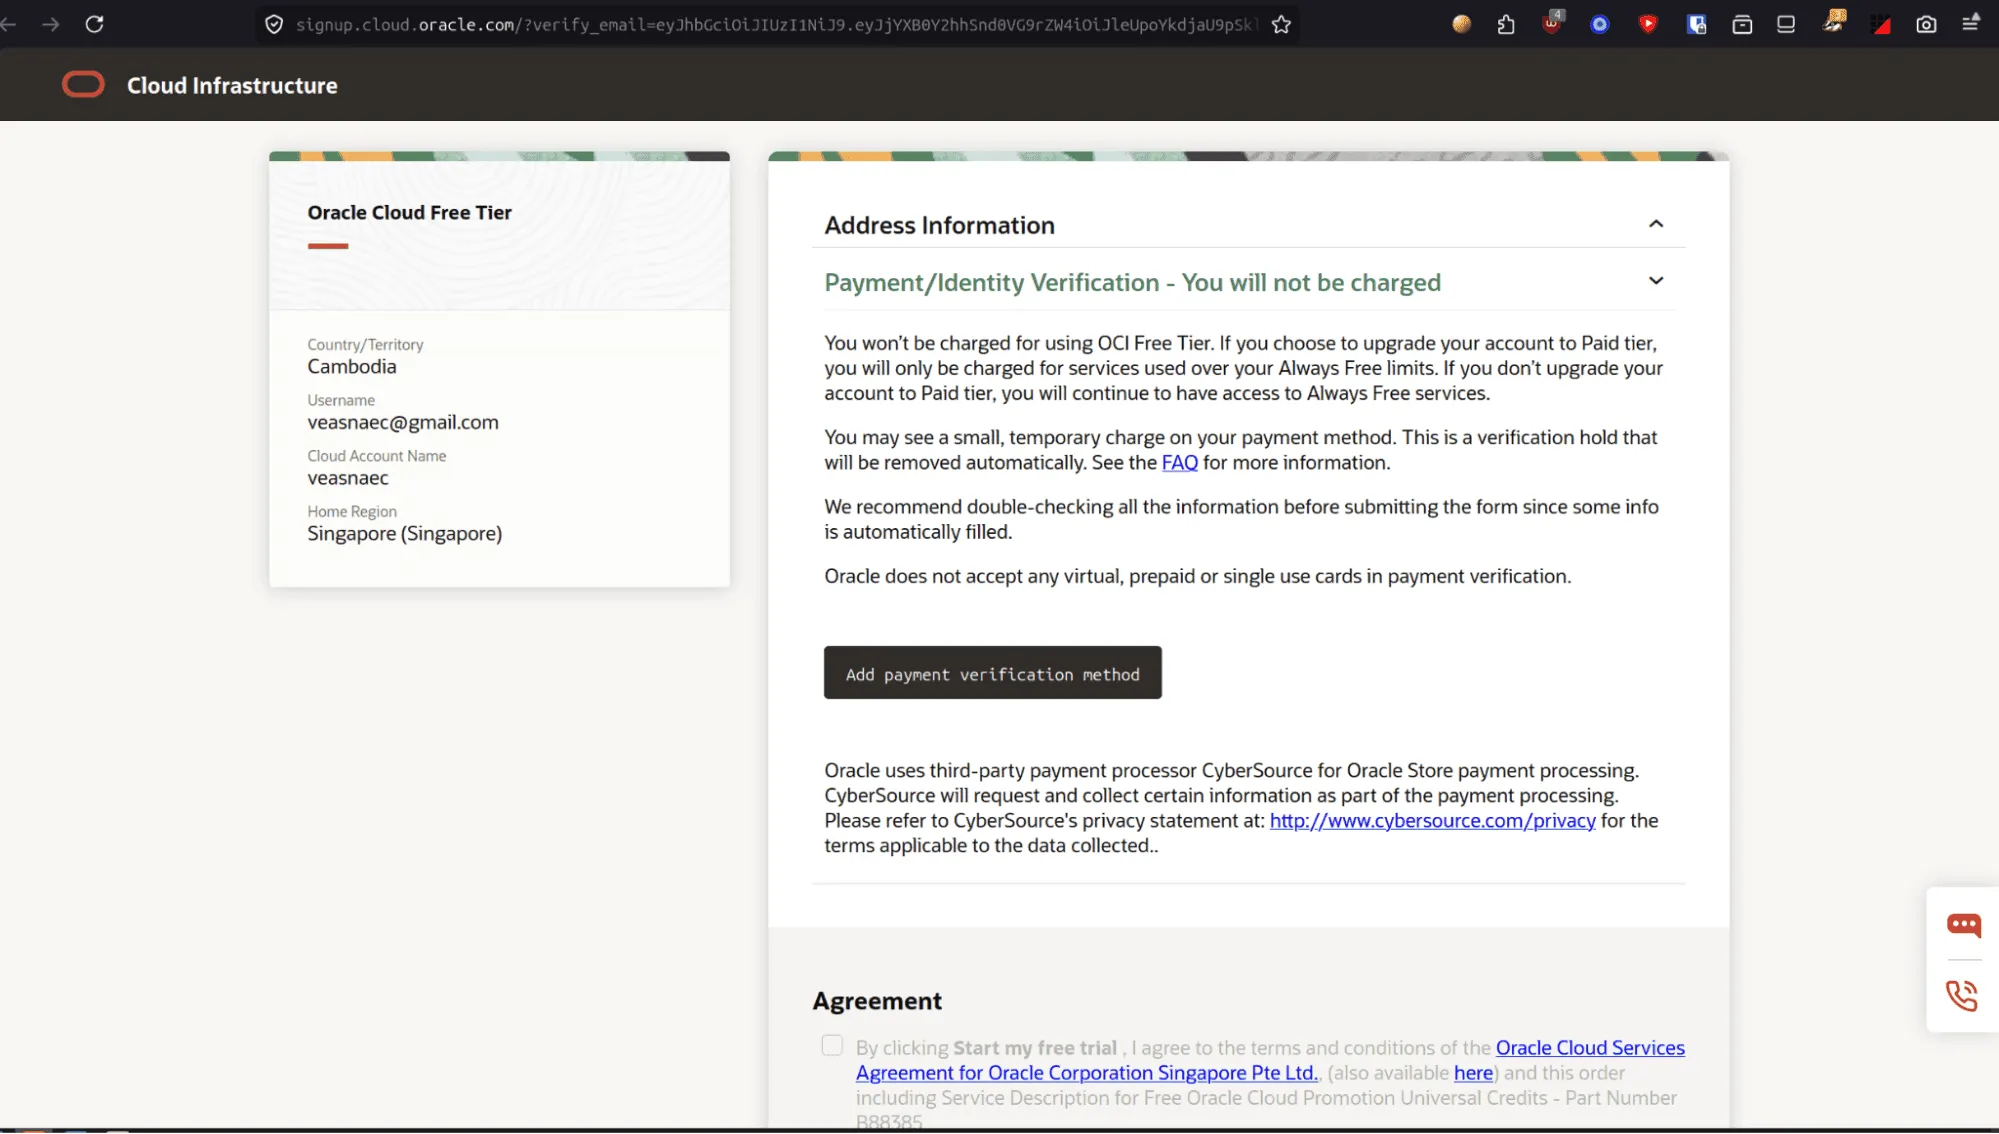Click the browser address bar URL

pyautogui.click(x=776, y=25)
